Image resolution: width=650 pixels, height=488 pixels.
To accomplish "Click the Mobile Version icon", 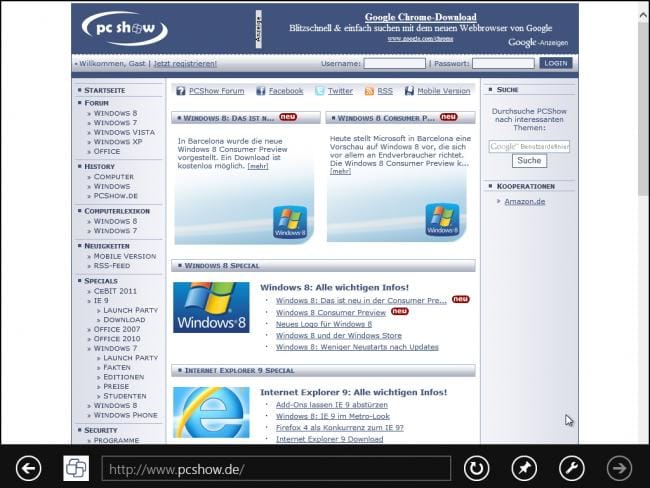I will 409,91.
